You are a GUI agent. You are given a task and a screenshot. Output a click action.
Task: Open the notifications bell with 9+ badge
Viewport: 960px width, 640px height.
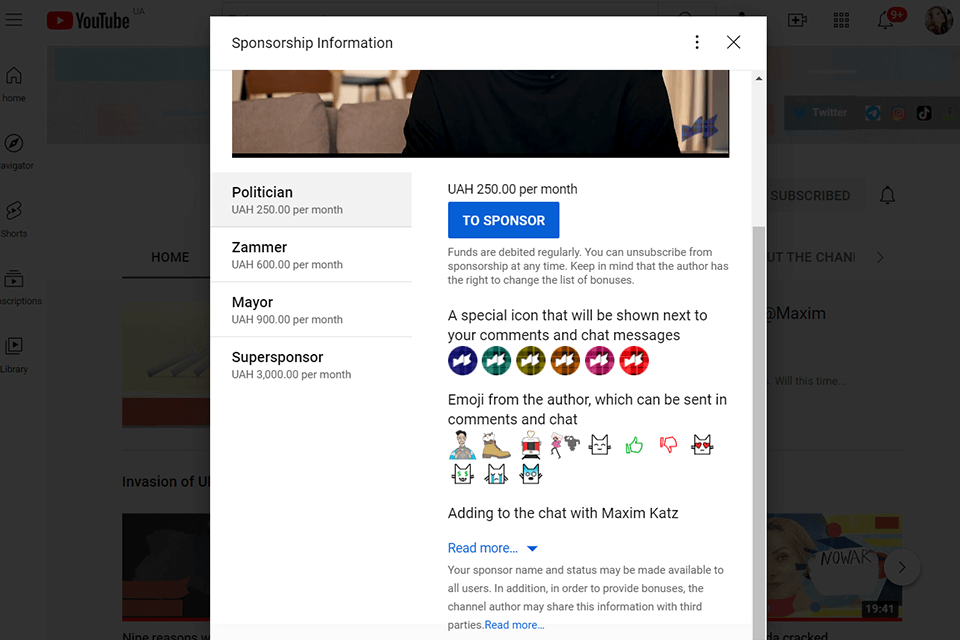[885, 20]
